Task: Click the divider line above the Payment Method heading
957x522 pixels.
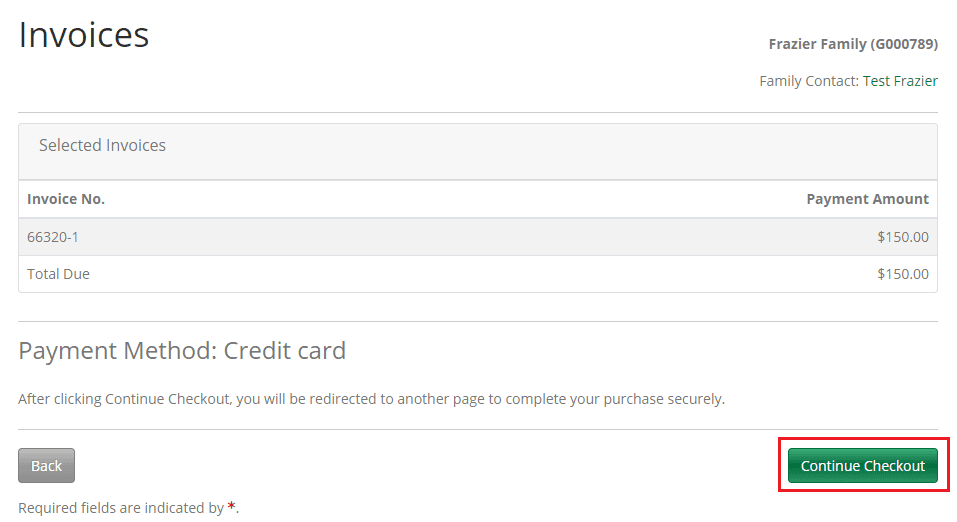Action: tap(478, 321)
